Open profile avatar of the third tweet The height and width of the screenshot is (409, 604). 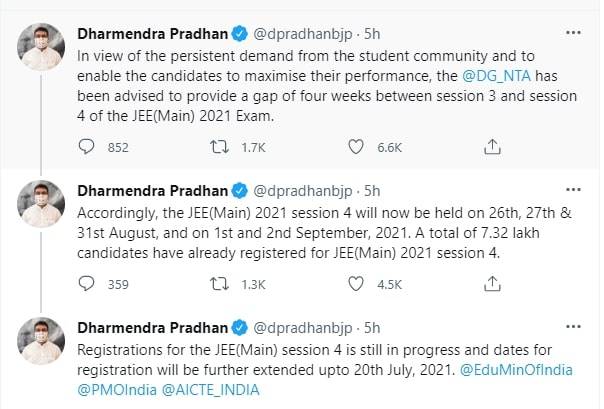(x=42, y=342)
